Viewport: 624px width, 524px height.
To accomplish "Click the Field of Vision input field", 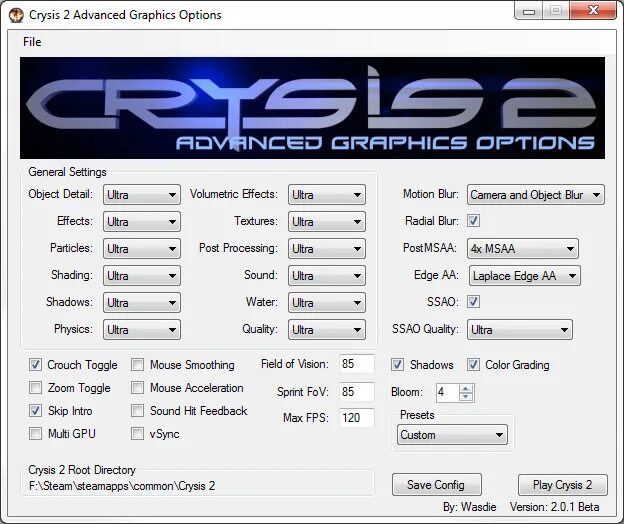I will point(357,364).
